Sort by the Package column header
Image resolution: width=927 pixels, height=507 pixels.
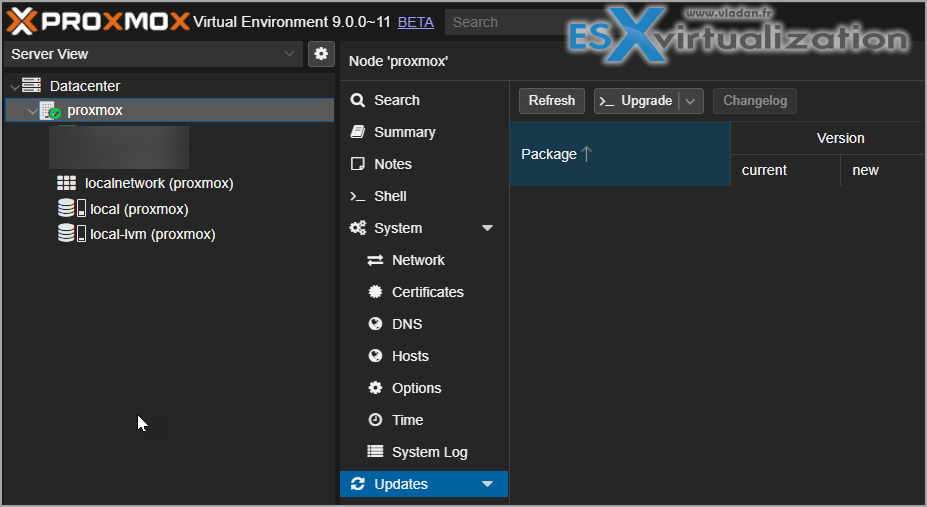[x=620, y=154]
